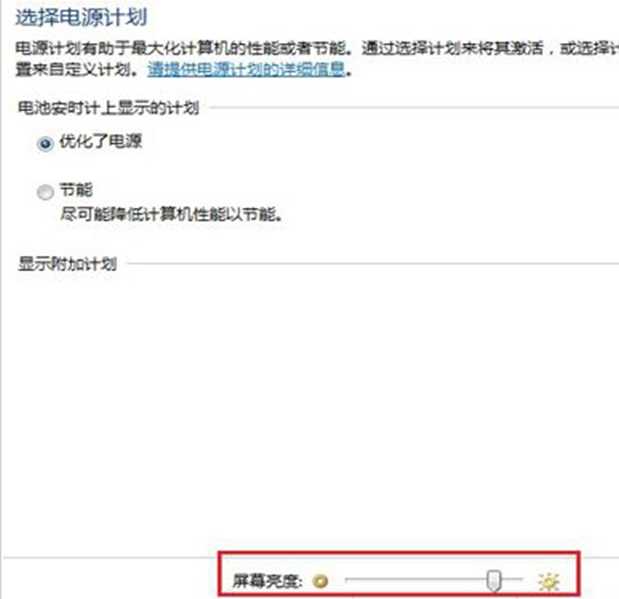Click the 屏幕亮度 label text

point(267,581)
